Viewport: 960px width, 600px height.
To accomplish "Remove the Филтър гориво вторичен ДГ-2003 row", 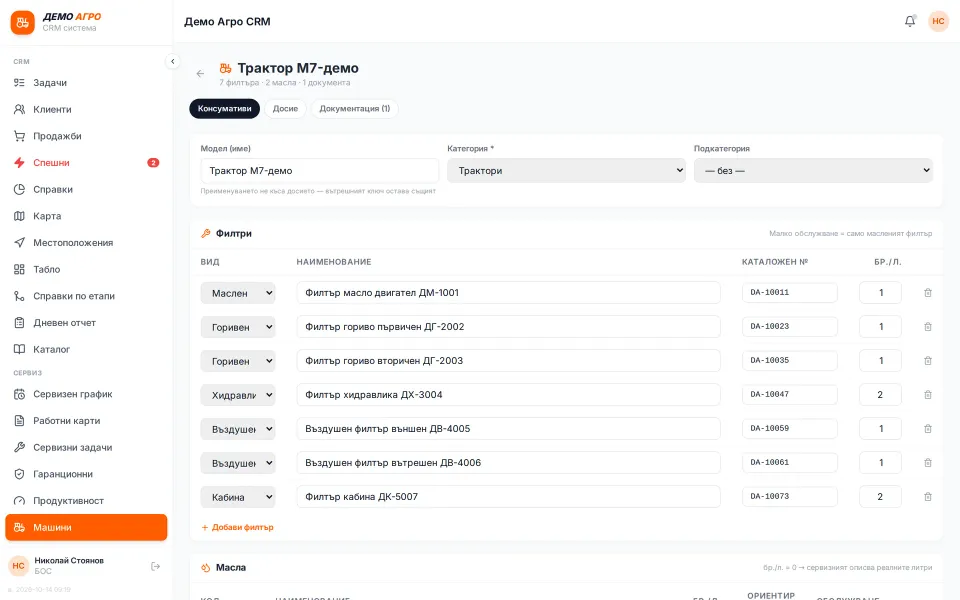I will pos(928,361).
